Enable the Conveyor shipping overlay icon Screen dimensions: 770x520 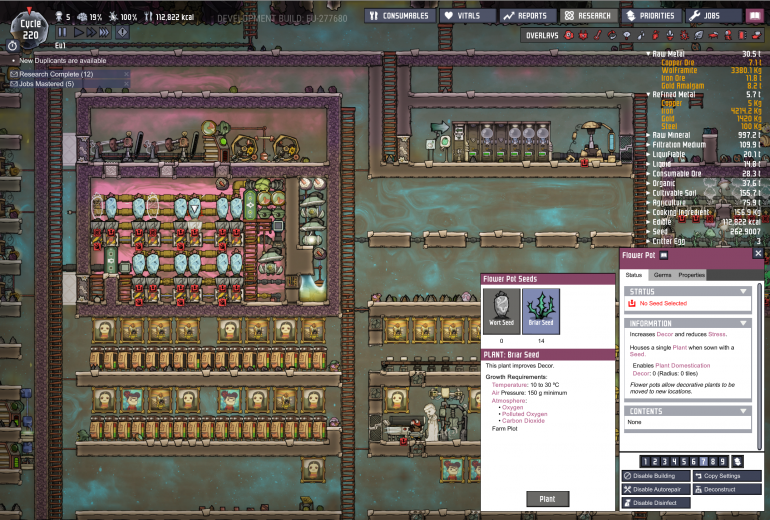click(x=758, y=35)
